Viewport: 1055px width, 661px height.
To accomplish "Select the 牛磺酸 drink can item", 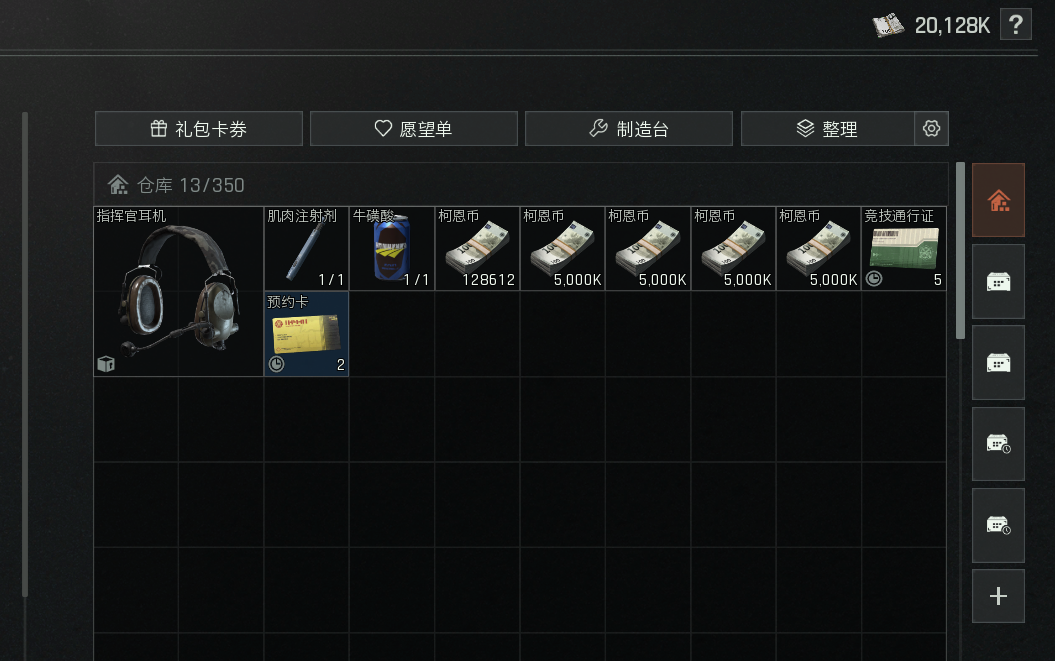I will click(x=392, y=248).
